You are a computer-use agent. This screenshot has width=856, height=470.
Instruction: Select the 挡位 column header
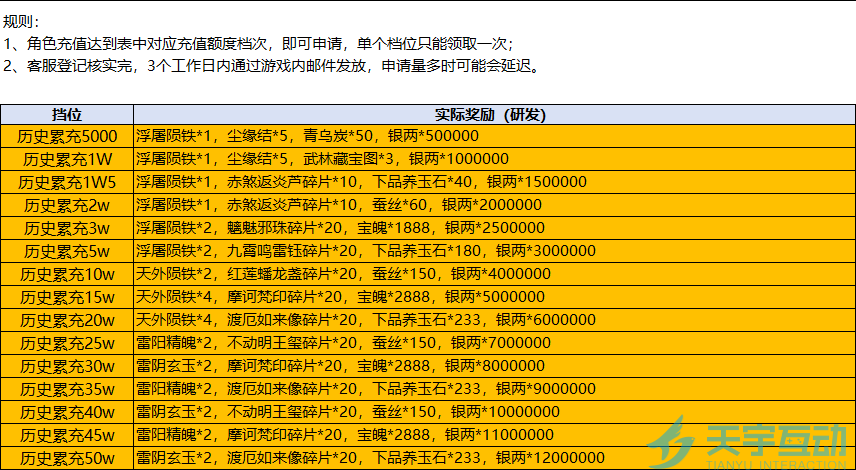[67, 115]
